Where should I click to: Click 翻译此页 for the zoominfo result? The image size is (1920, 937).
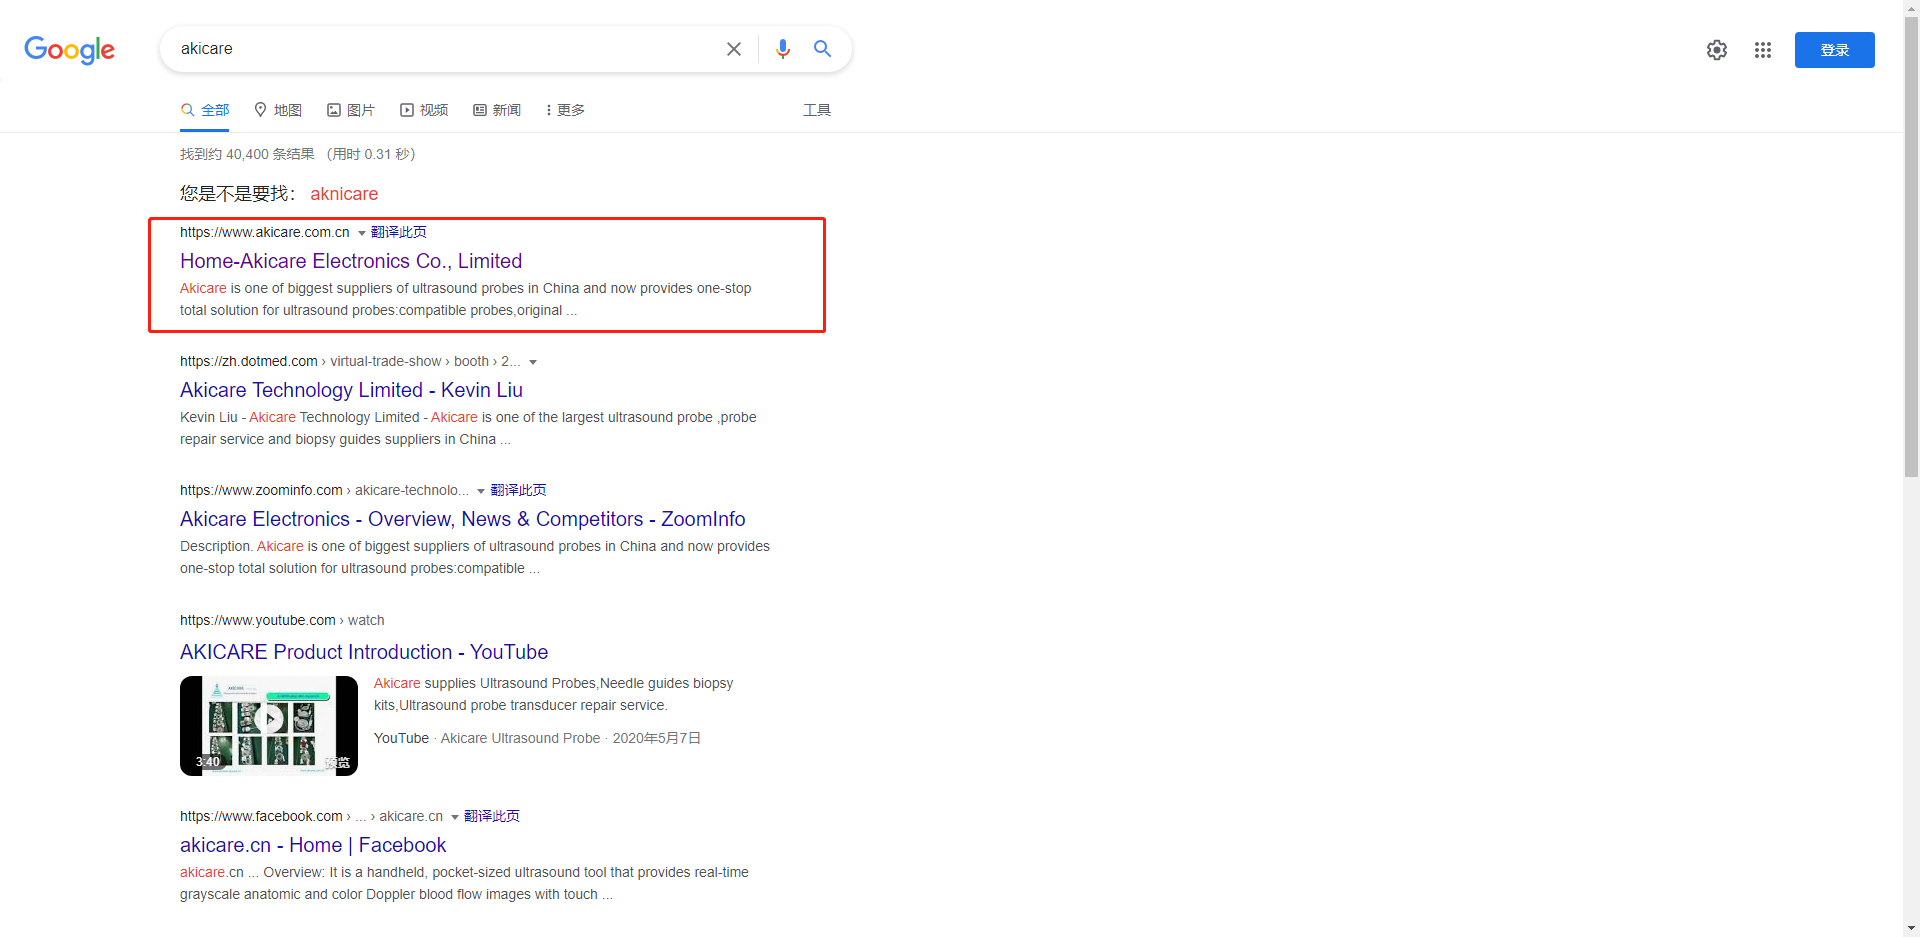(x=518, y=490)
